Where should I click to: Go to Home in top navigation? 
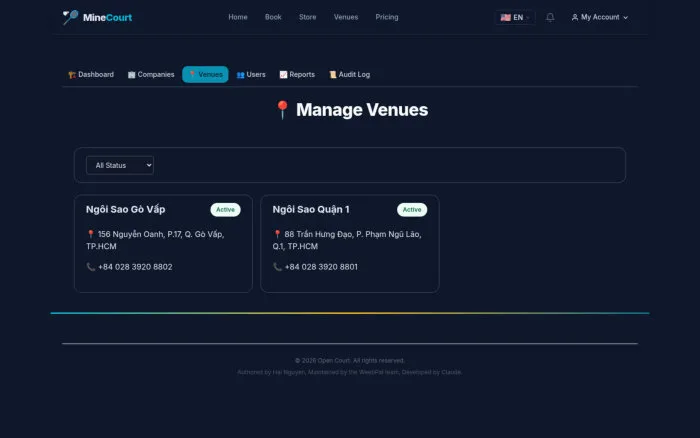(x=238, y=17)
